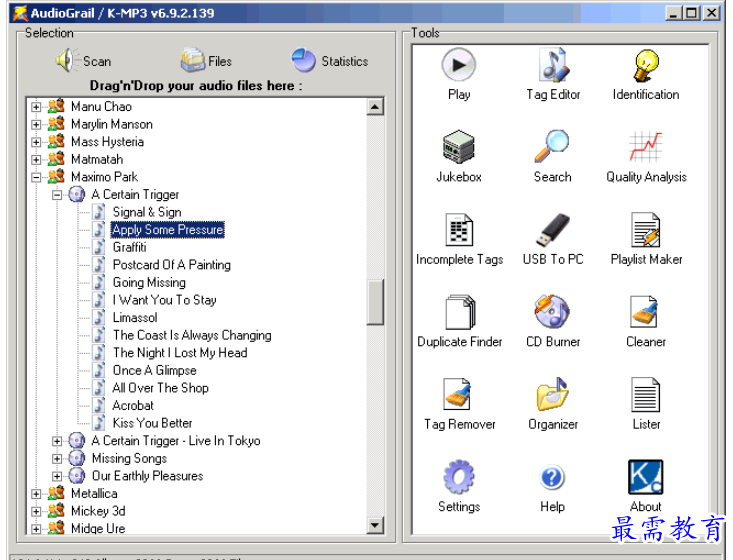Open Settings gear tool

459,487
